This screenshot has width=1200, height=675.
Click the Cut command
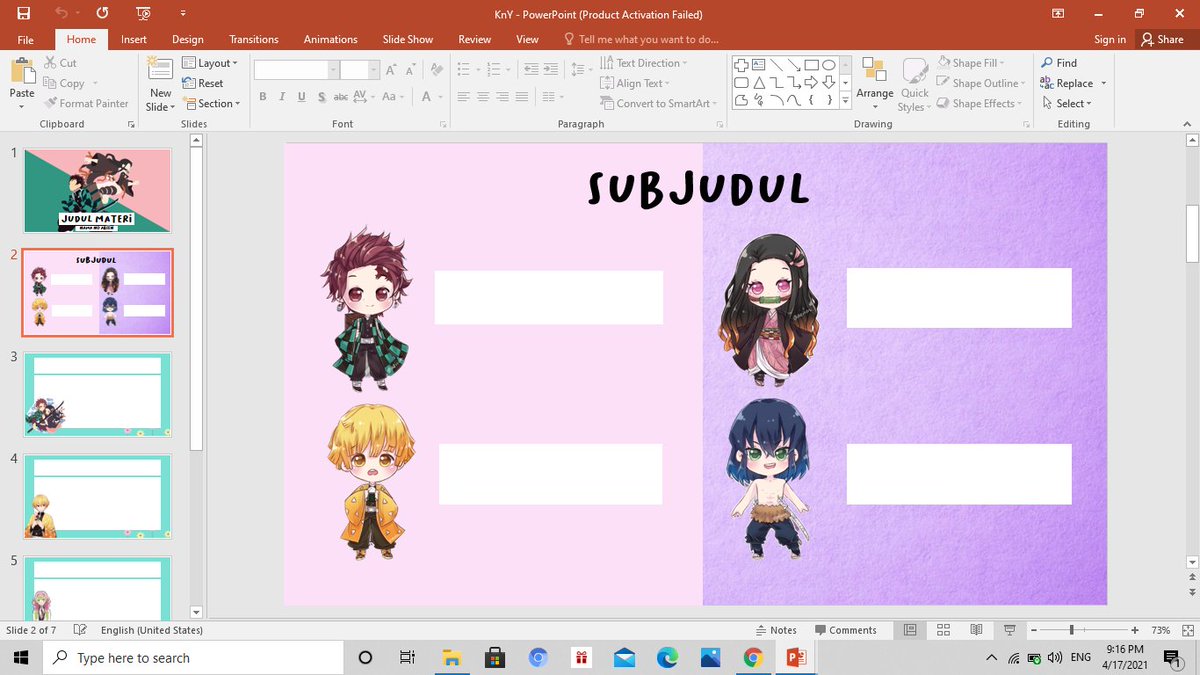[x=60, y=63]
